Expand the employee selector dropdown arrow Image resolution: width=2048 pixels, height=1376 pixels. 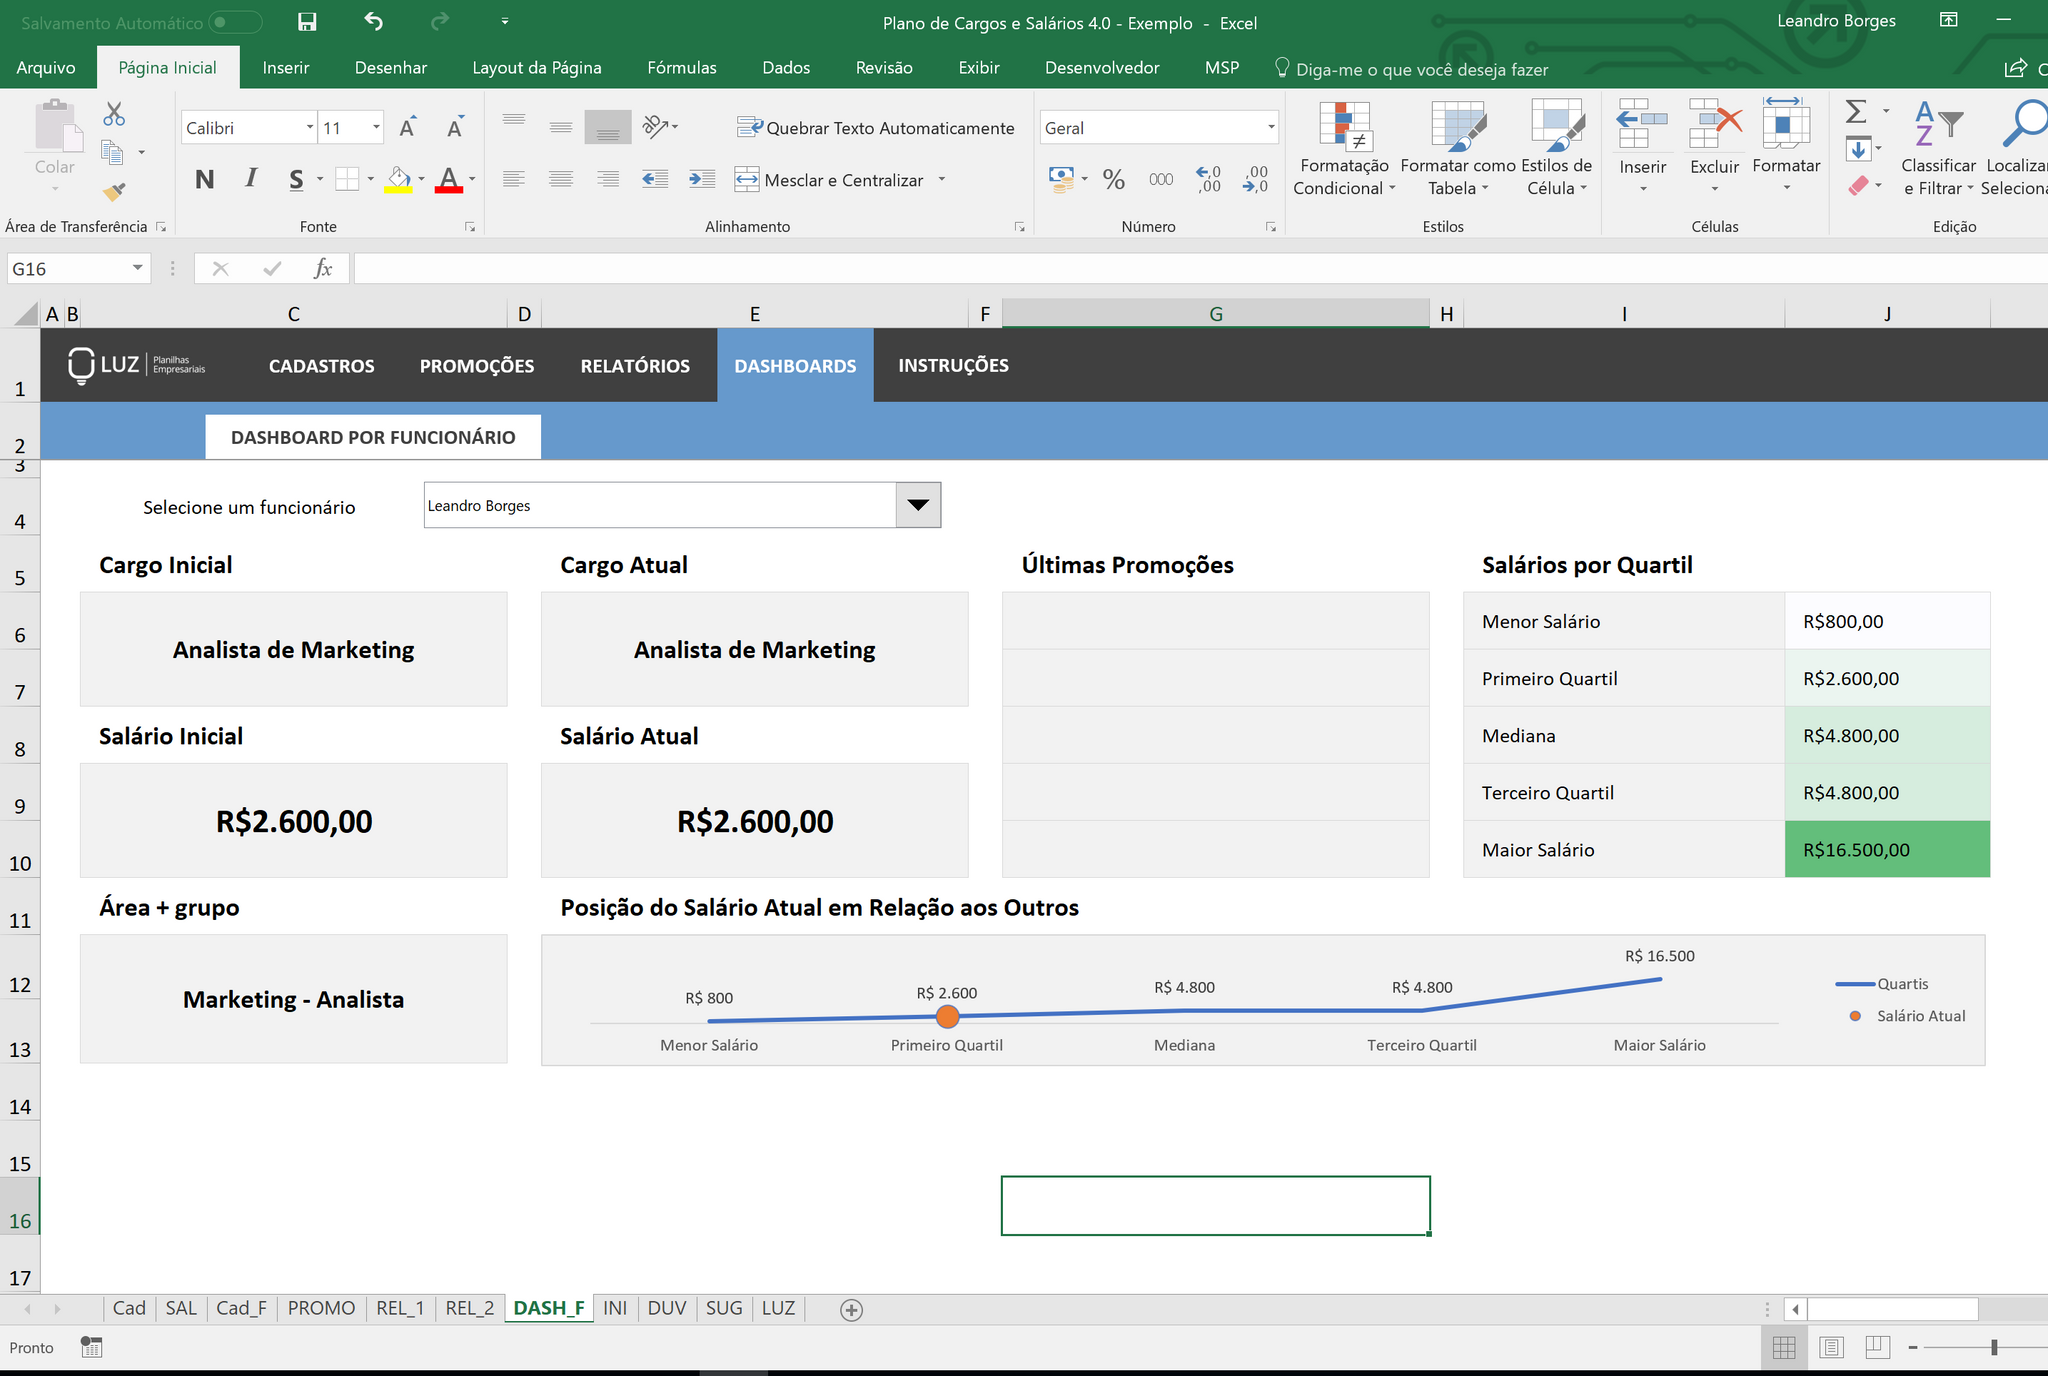tap(918, 505)
